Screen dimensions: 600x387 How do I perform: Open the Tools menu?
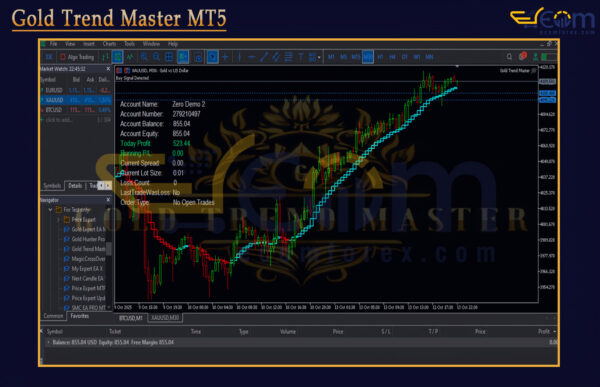(x=129, y=44)
